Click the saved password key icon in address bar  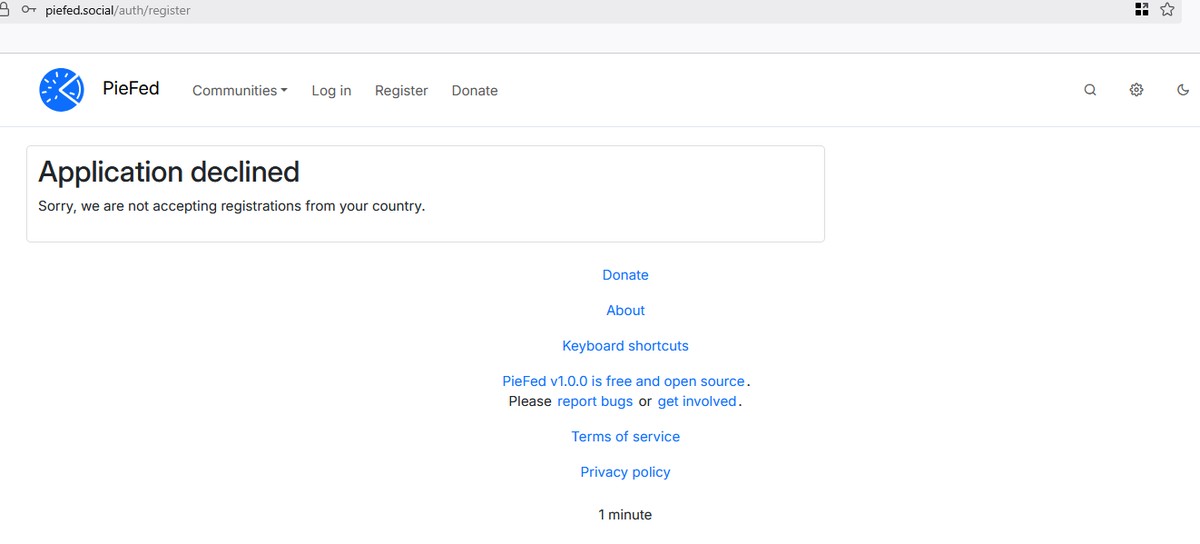click(x=28, y=10)
